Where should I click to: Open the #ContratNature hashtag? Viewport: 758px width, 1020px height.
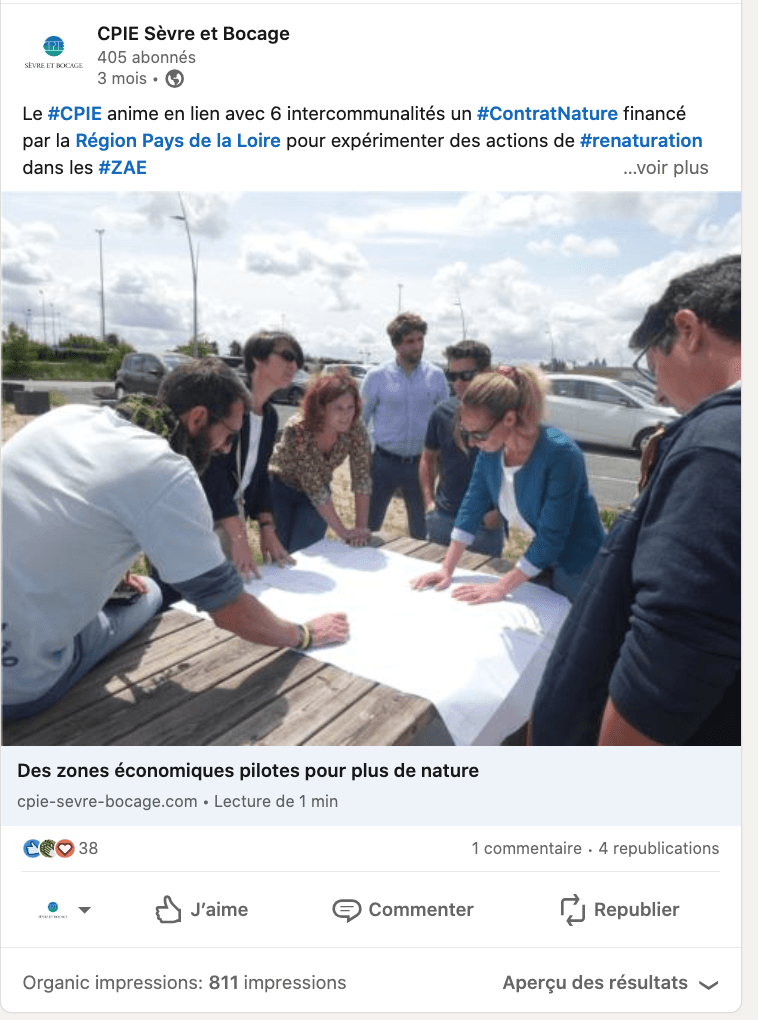547,114
